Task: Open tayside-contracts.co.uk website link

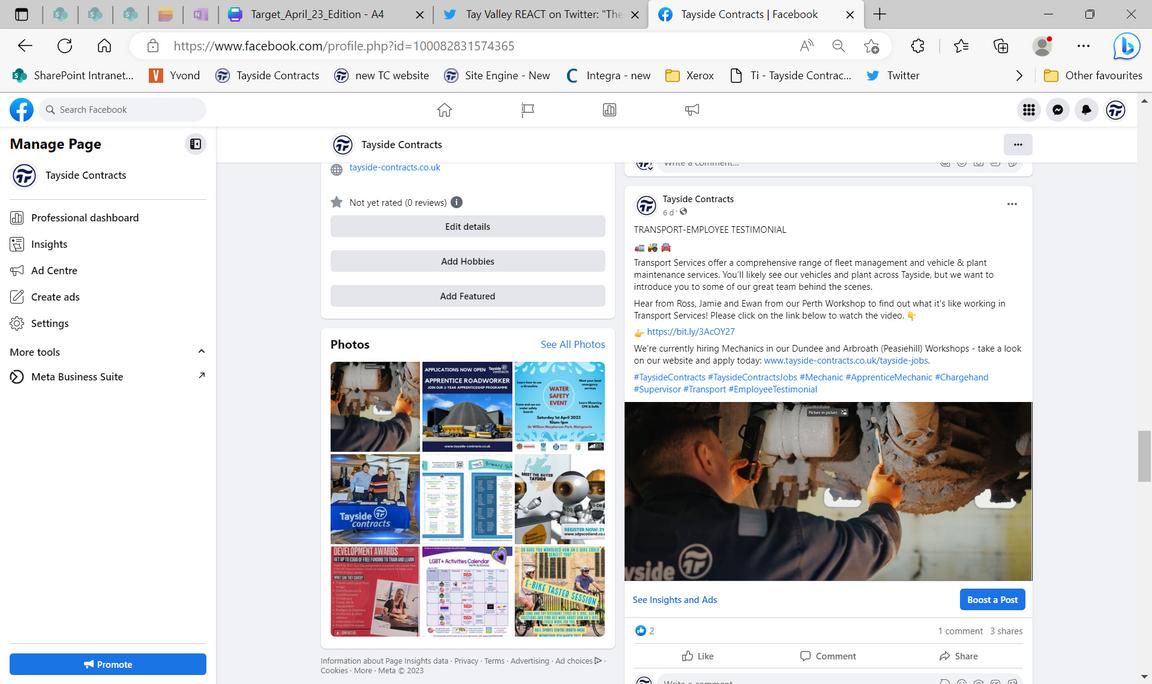Action: click(395, 168)
